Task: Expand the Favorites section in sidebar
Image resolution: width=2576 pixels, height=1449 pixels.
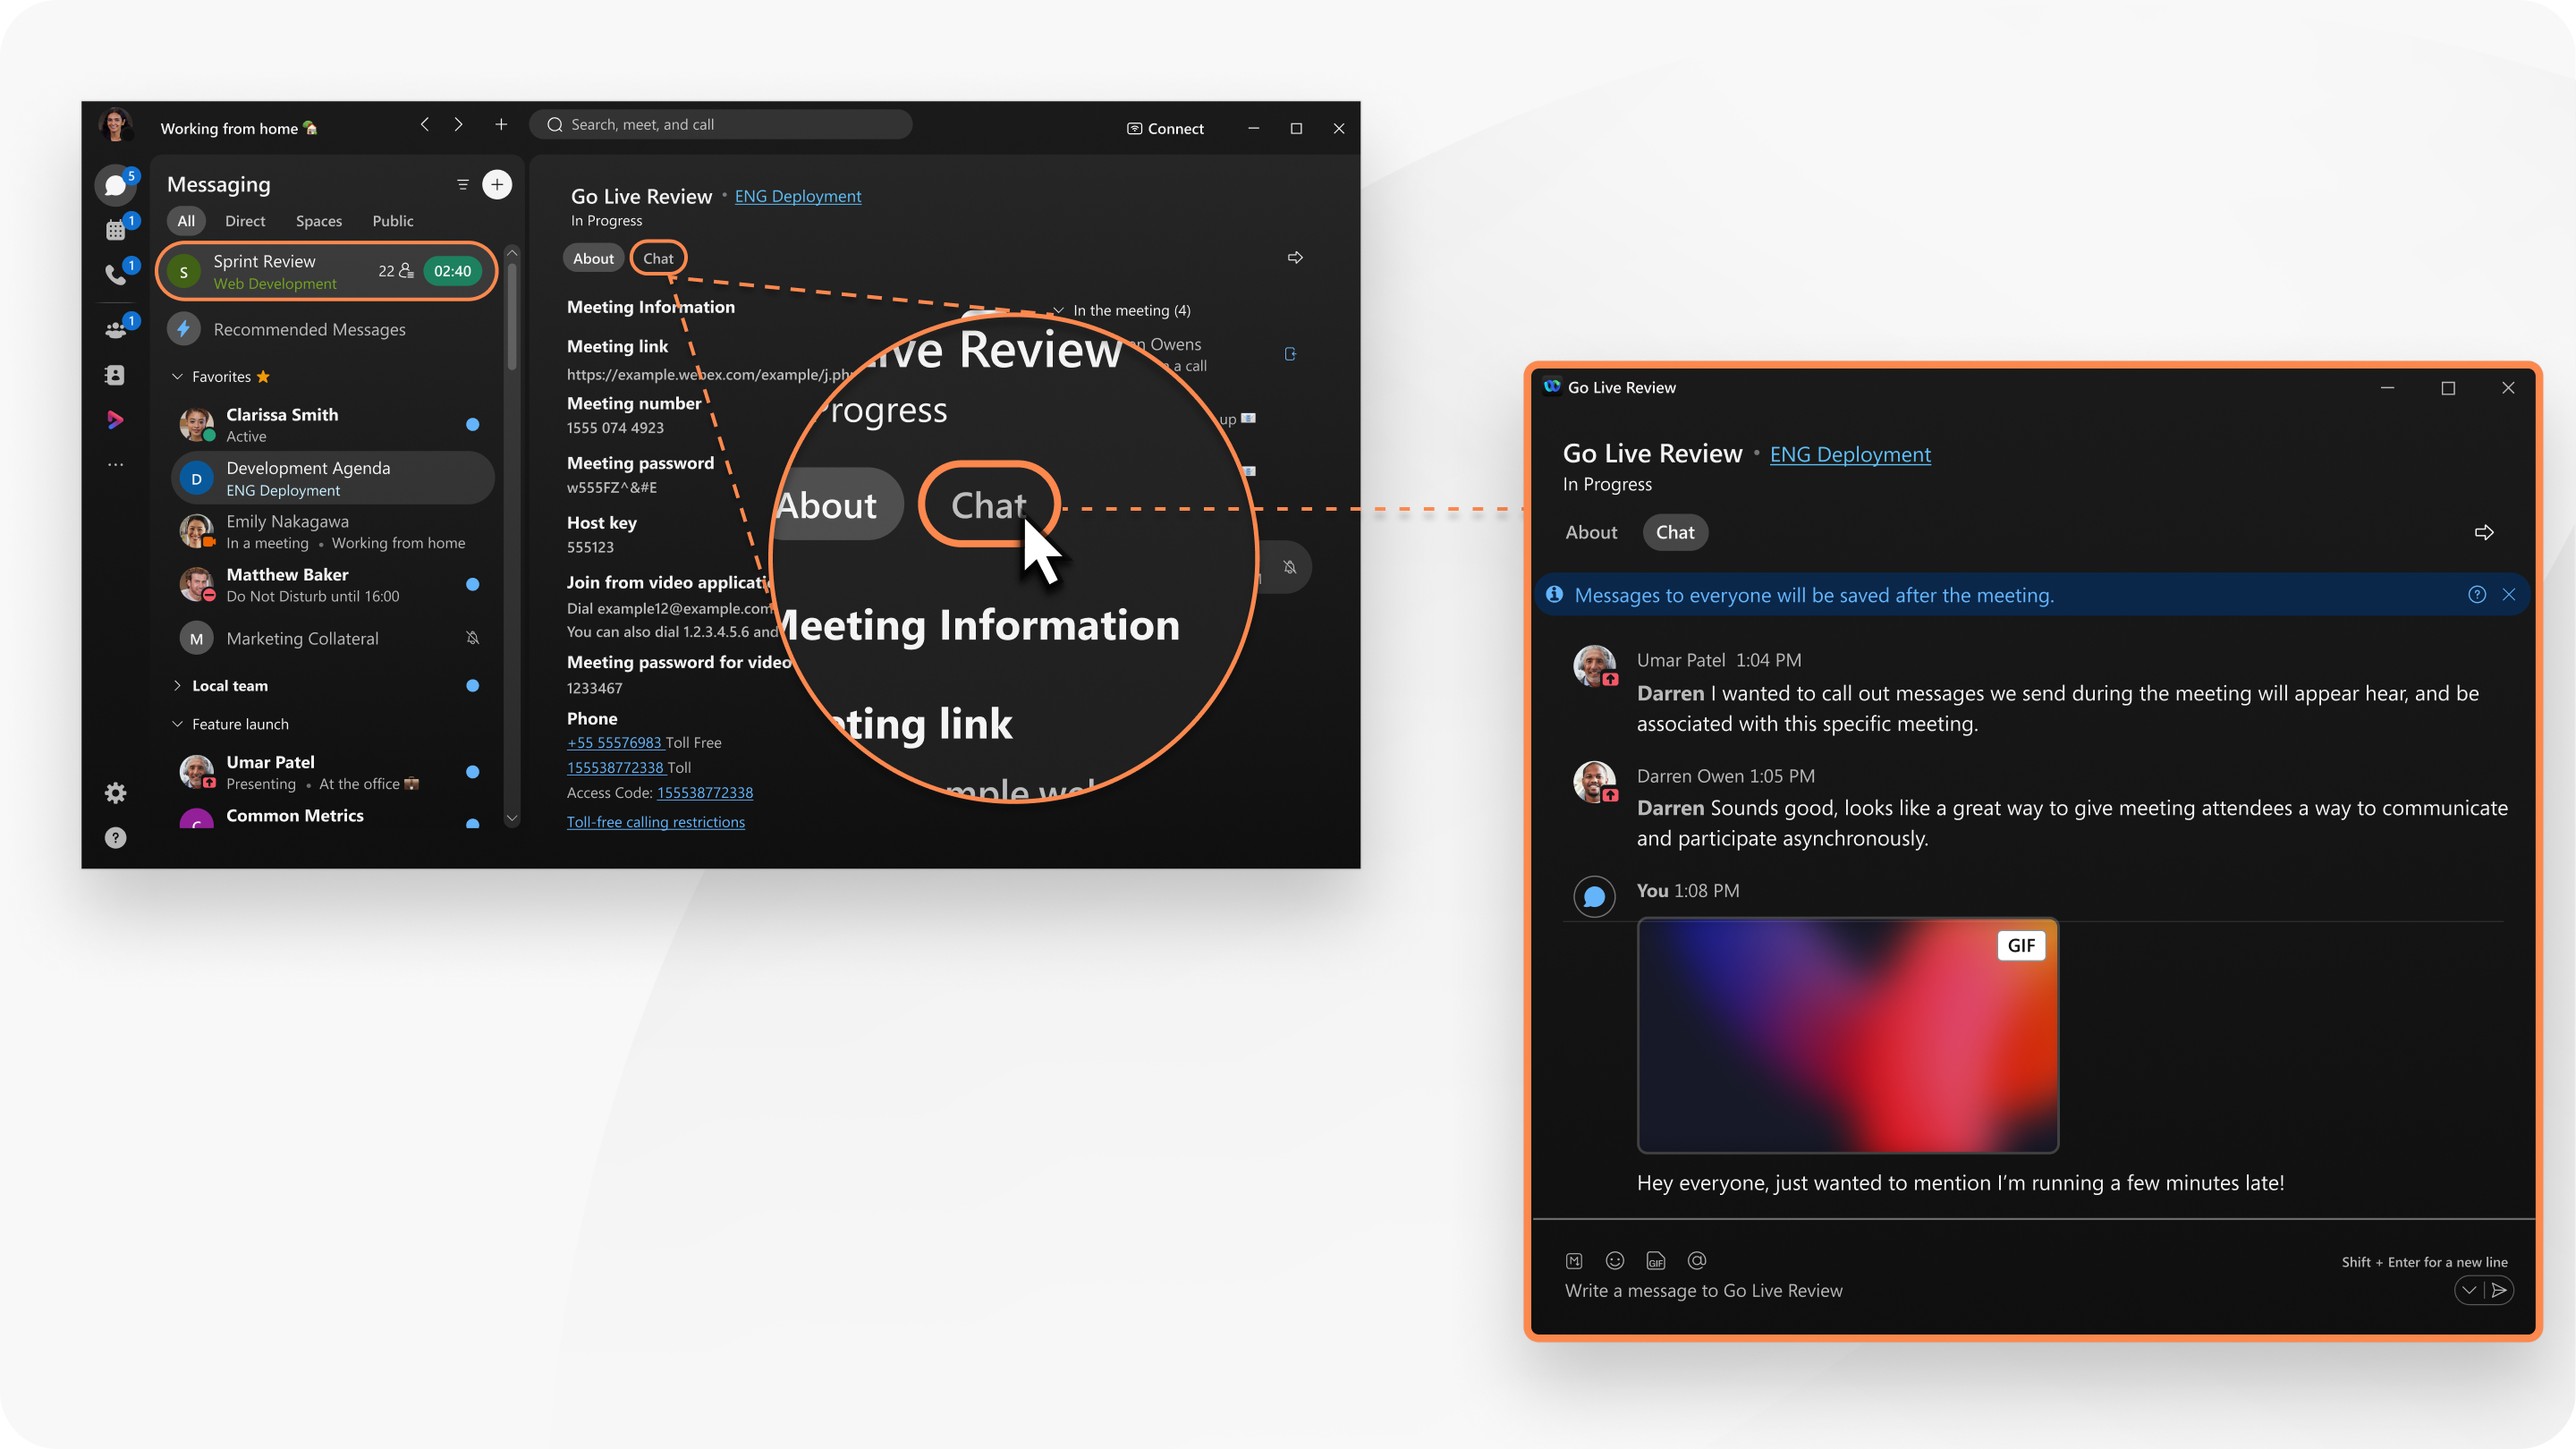Action: tap(177, 375)
